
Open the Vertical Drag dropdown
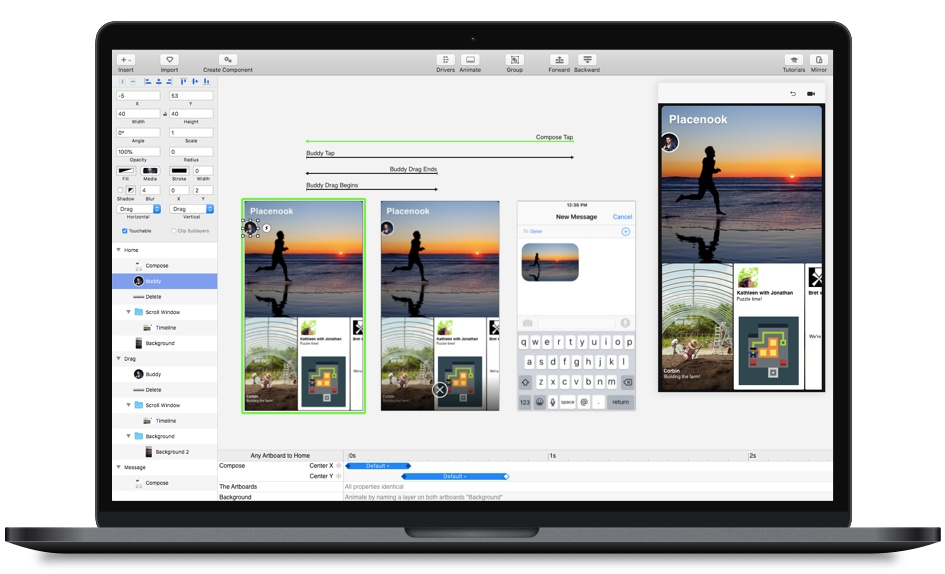[192, 209]
